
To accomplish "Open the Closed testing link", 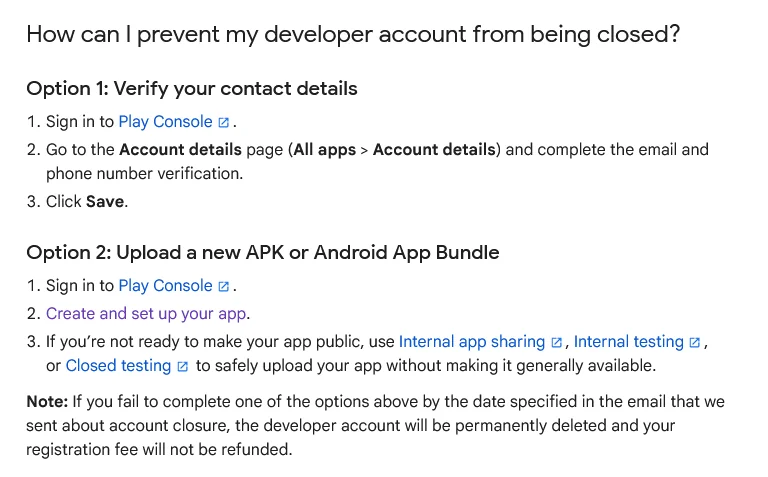I will [118, 366].
